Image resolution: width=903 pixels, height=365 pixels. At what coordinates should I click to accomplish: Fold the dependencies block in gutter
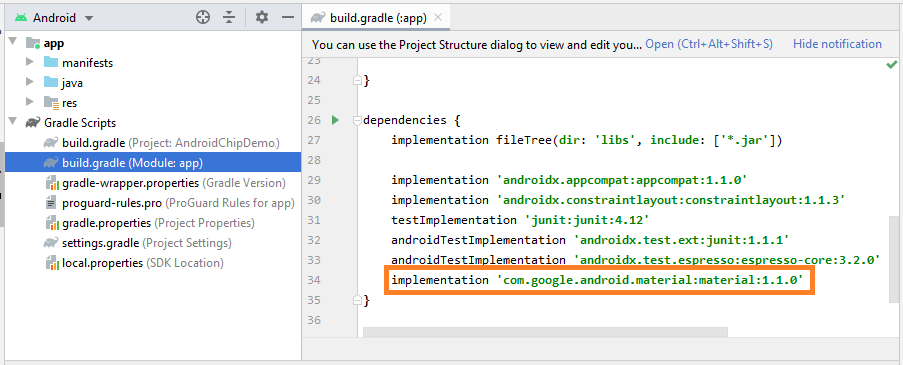[x=357, y=120]
